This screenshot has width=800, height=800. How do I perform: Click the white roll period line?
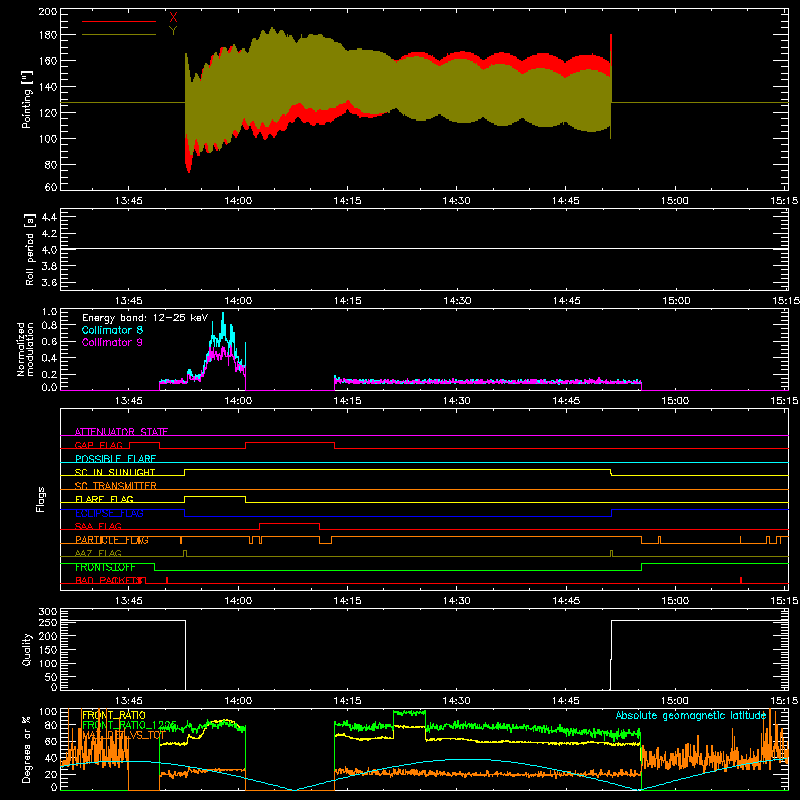click(x=424, y=249)
